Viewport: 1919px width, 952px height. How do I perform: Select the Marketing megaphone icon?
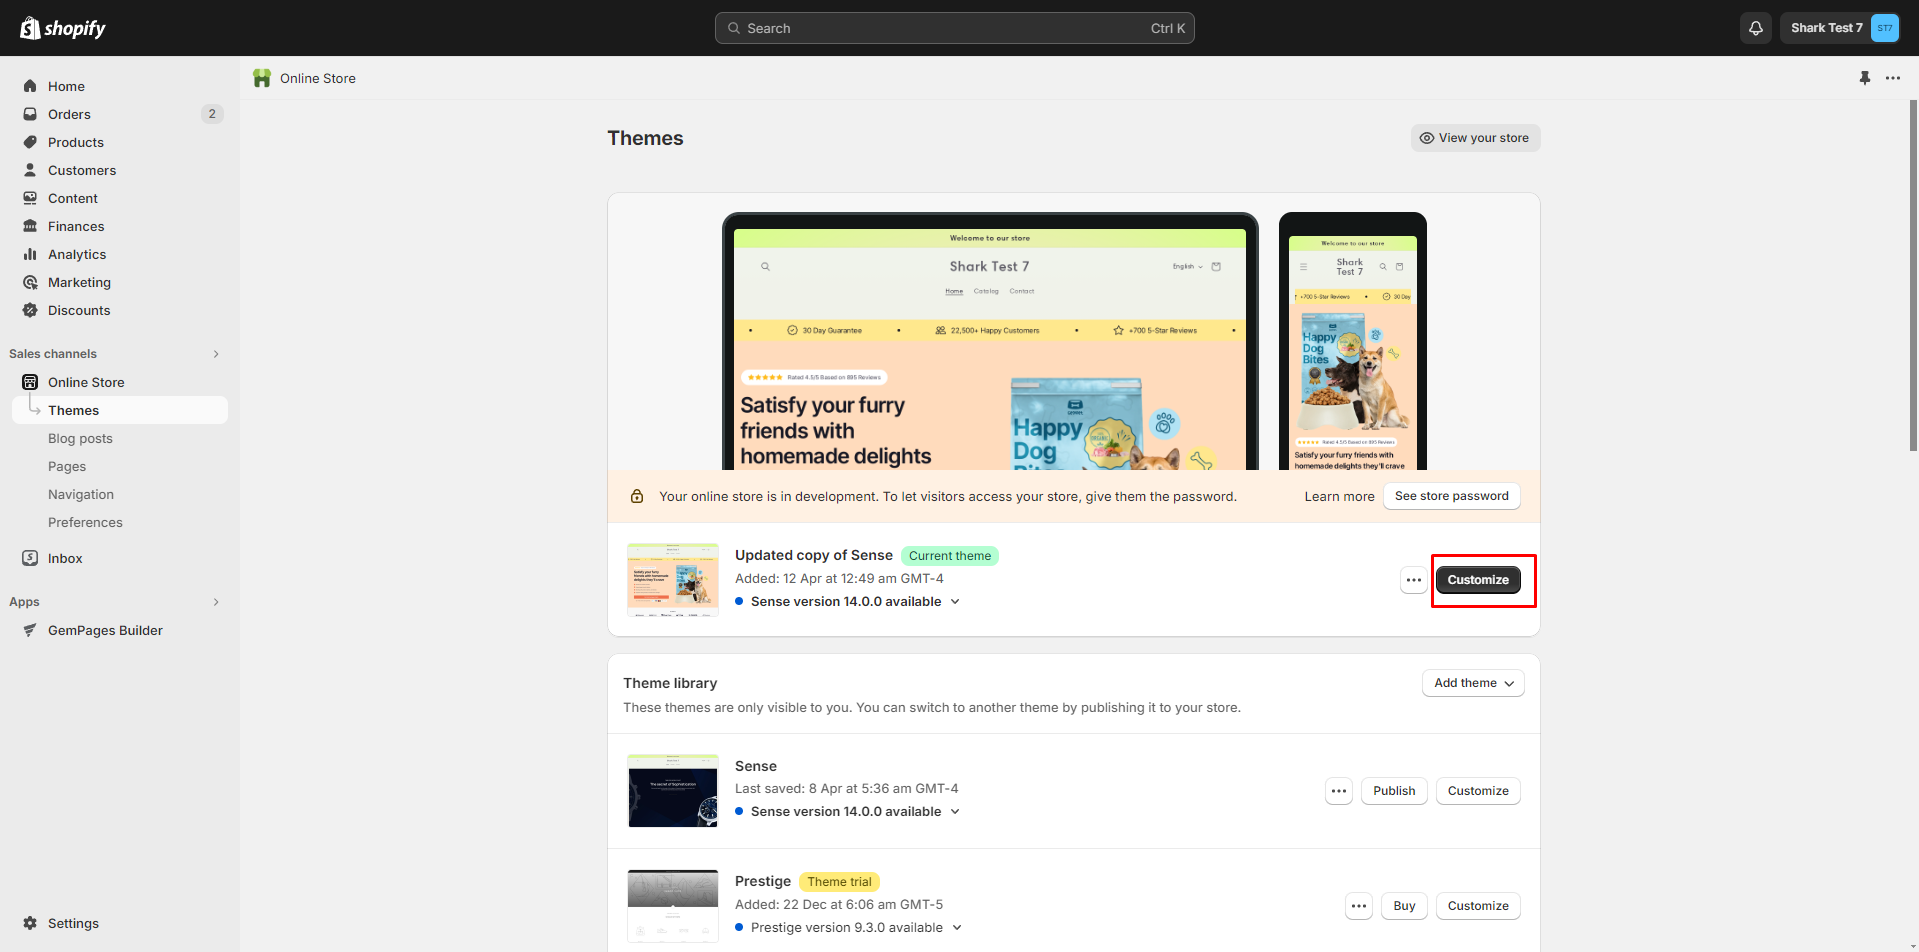[x=30, y=282]
